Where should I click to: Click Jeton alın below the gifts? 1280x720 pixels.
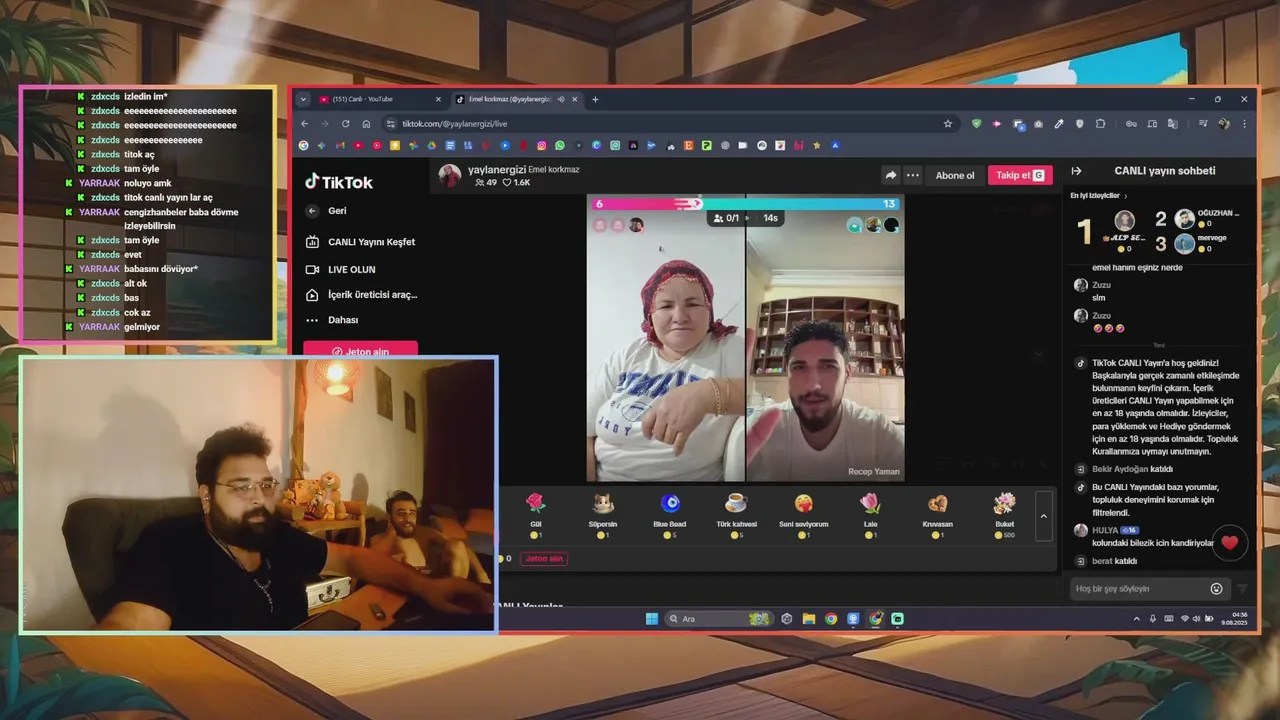(544, 559)
